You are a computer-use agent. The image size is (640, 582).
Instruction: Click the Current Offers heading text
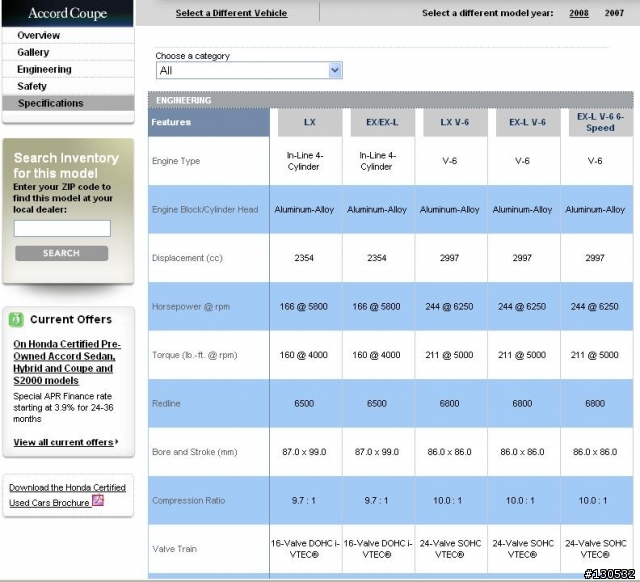click(71, 319)
